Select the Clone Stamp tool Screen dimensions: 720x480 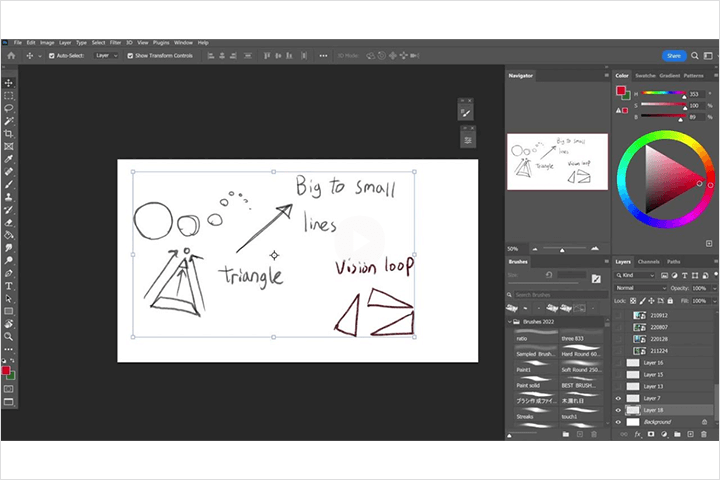click(9, 197)
